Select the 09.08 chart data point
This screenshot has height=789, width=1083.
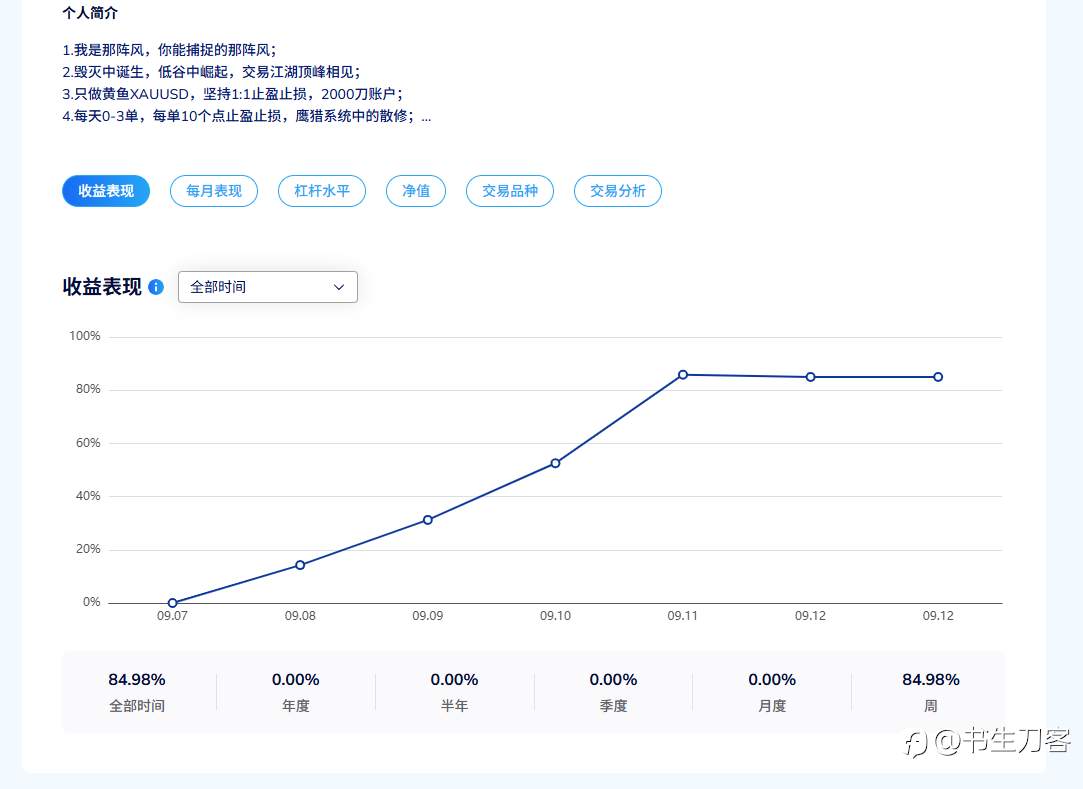(x=300, y=565)
